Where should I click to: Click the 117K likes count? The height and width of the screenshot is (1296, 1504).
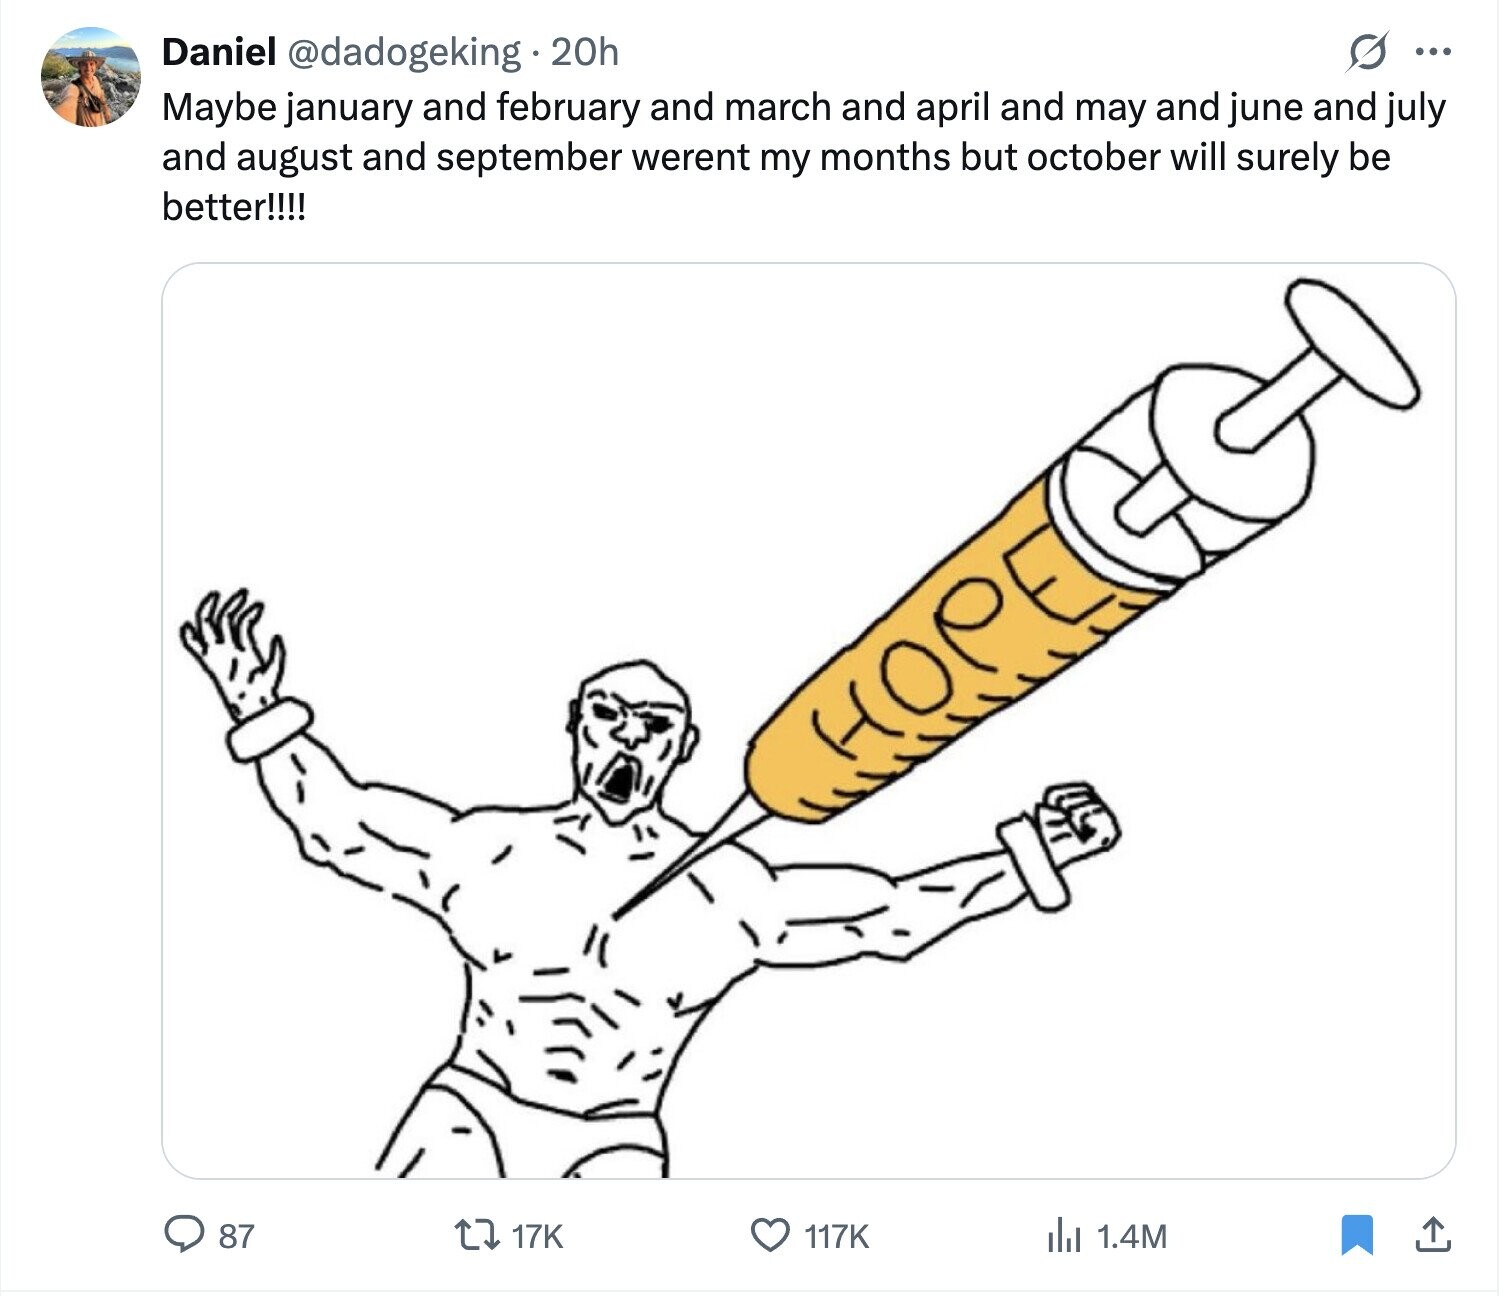point(837,1237)
